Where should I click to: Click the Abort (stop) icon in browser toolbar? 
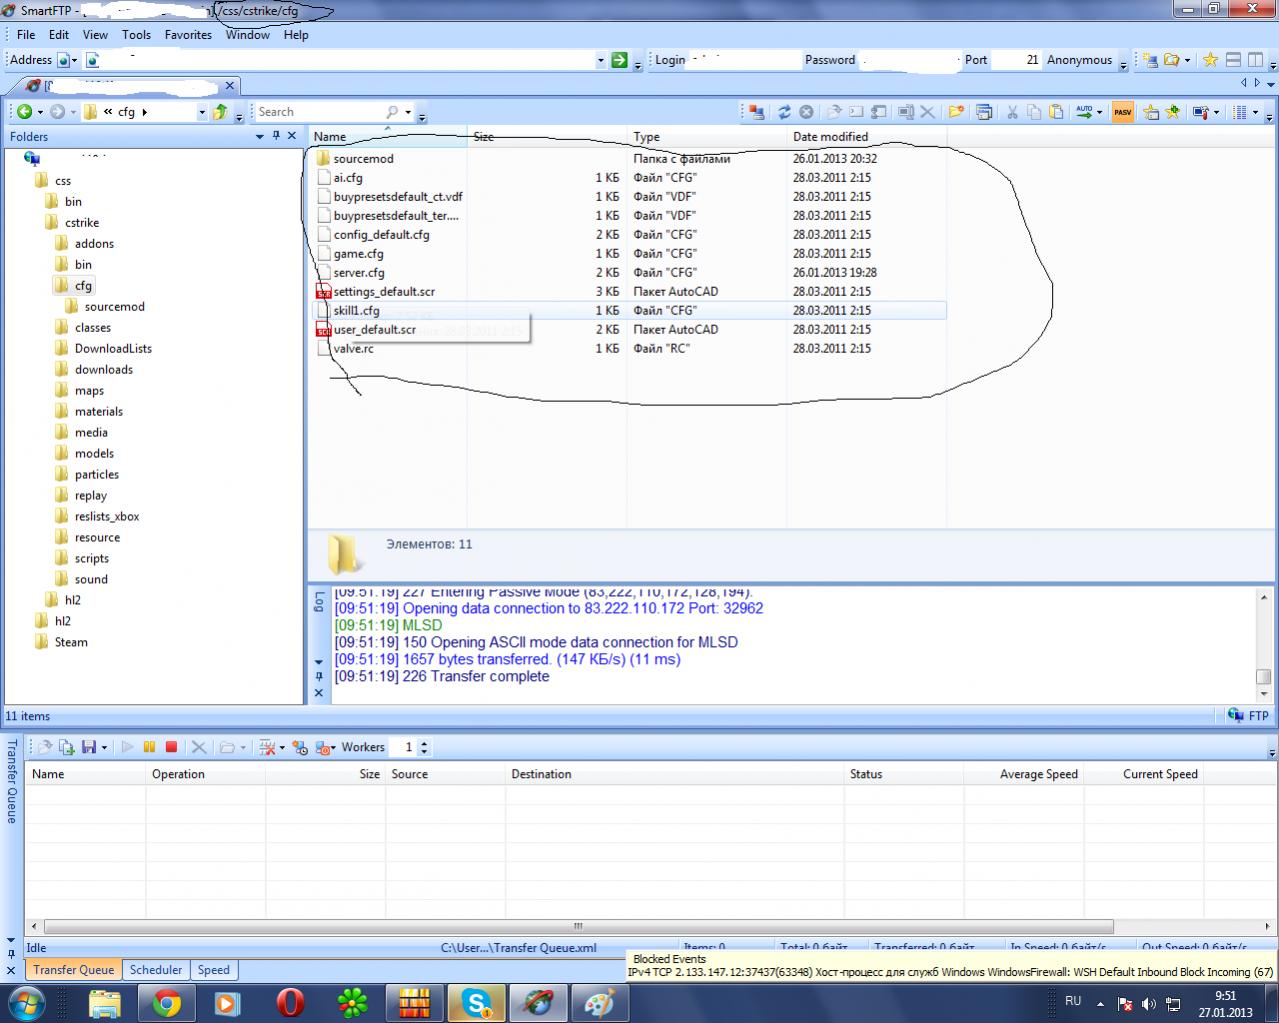(806, 112)
